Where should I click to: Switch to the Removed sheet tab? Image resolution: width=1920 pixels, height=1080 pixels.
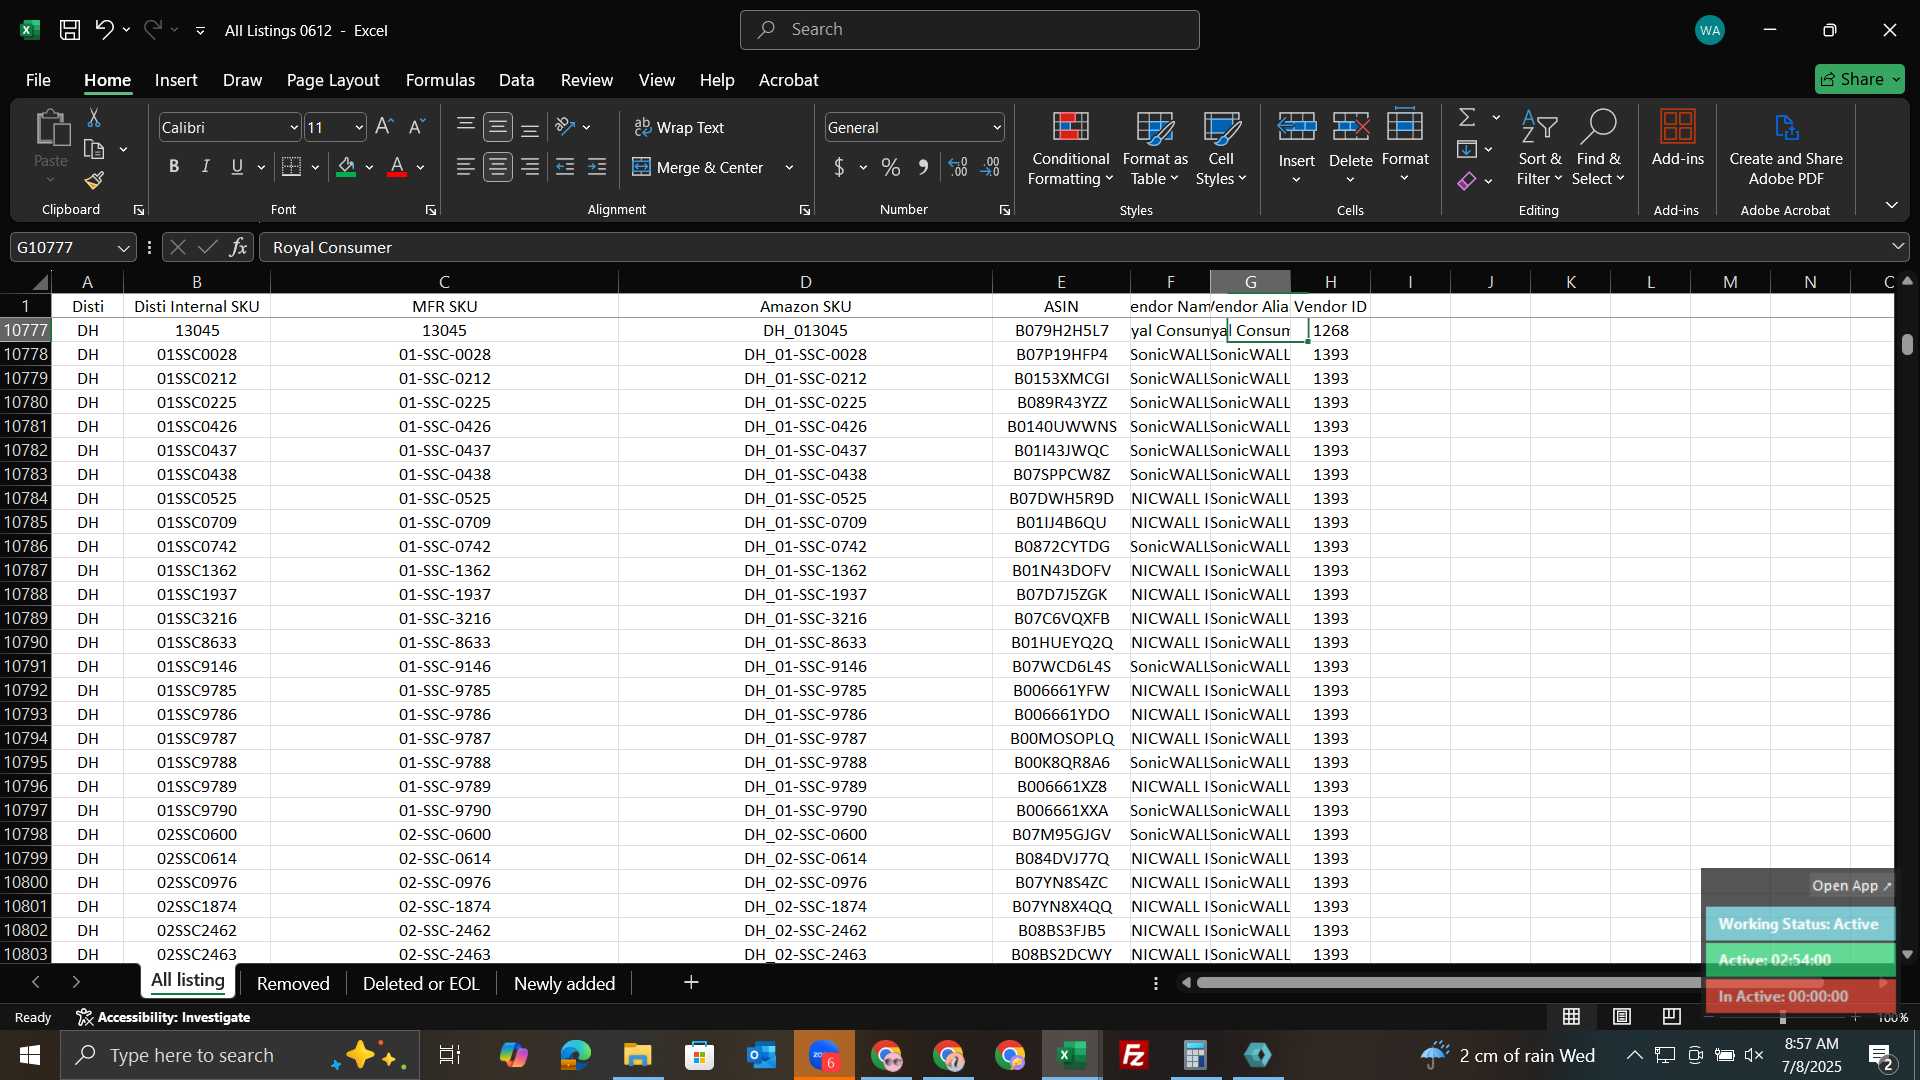293,984
